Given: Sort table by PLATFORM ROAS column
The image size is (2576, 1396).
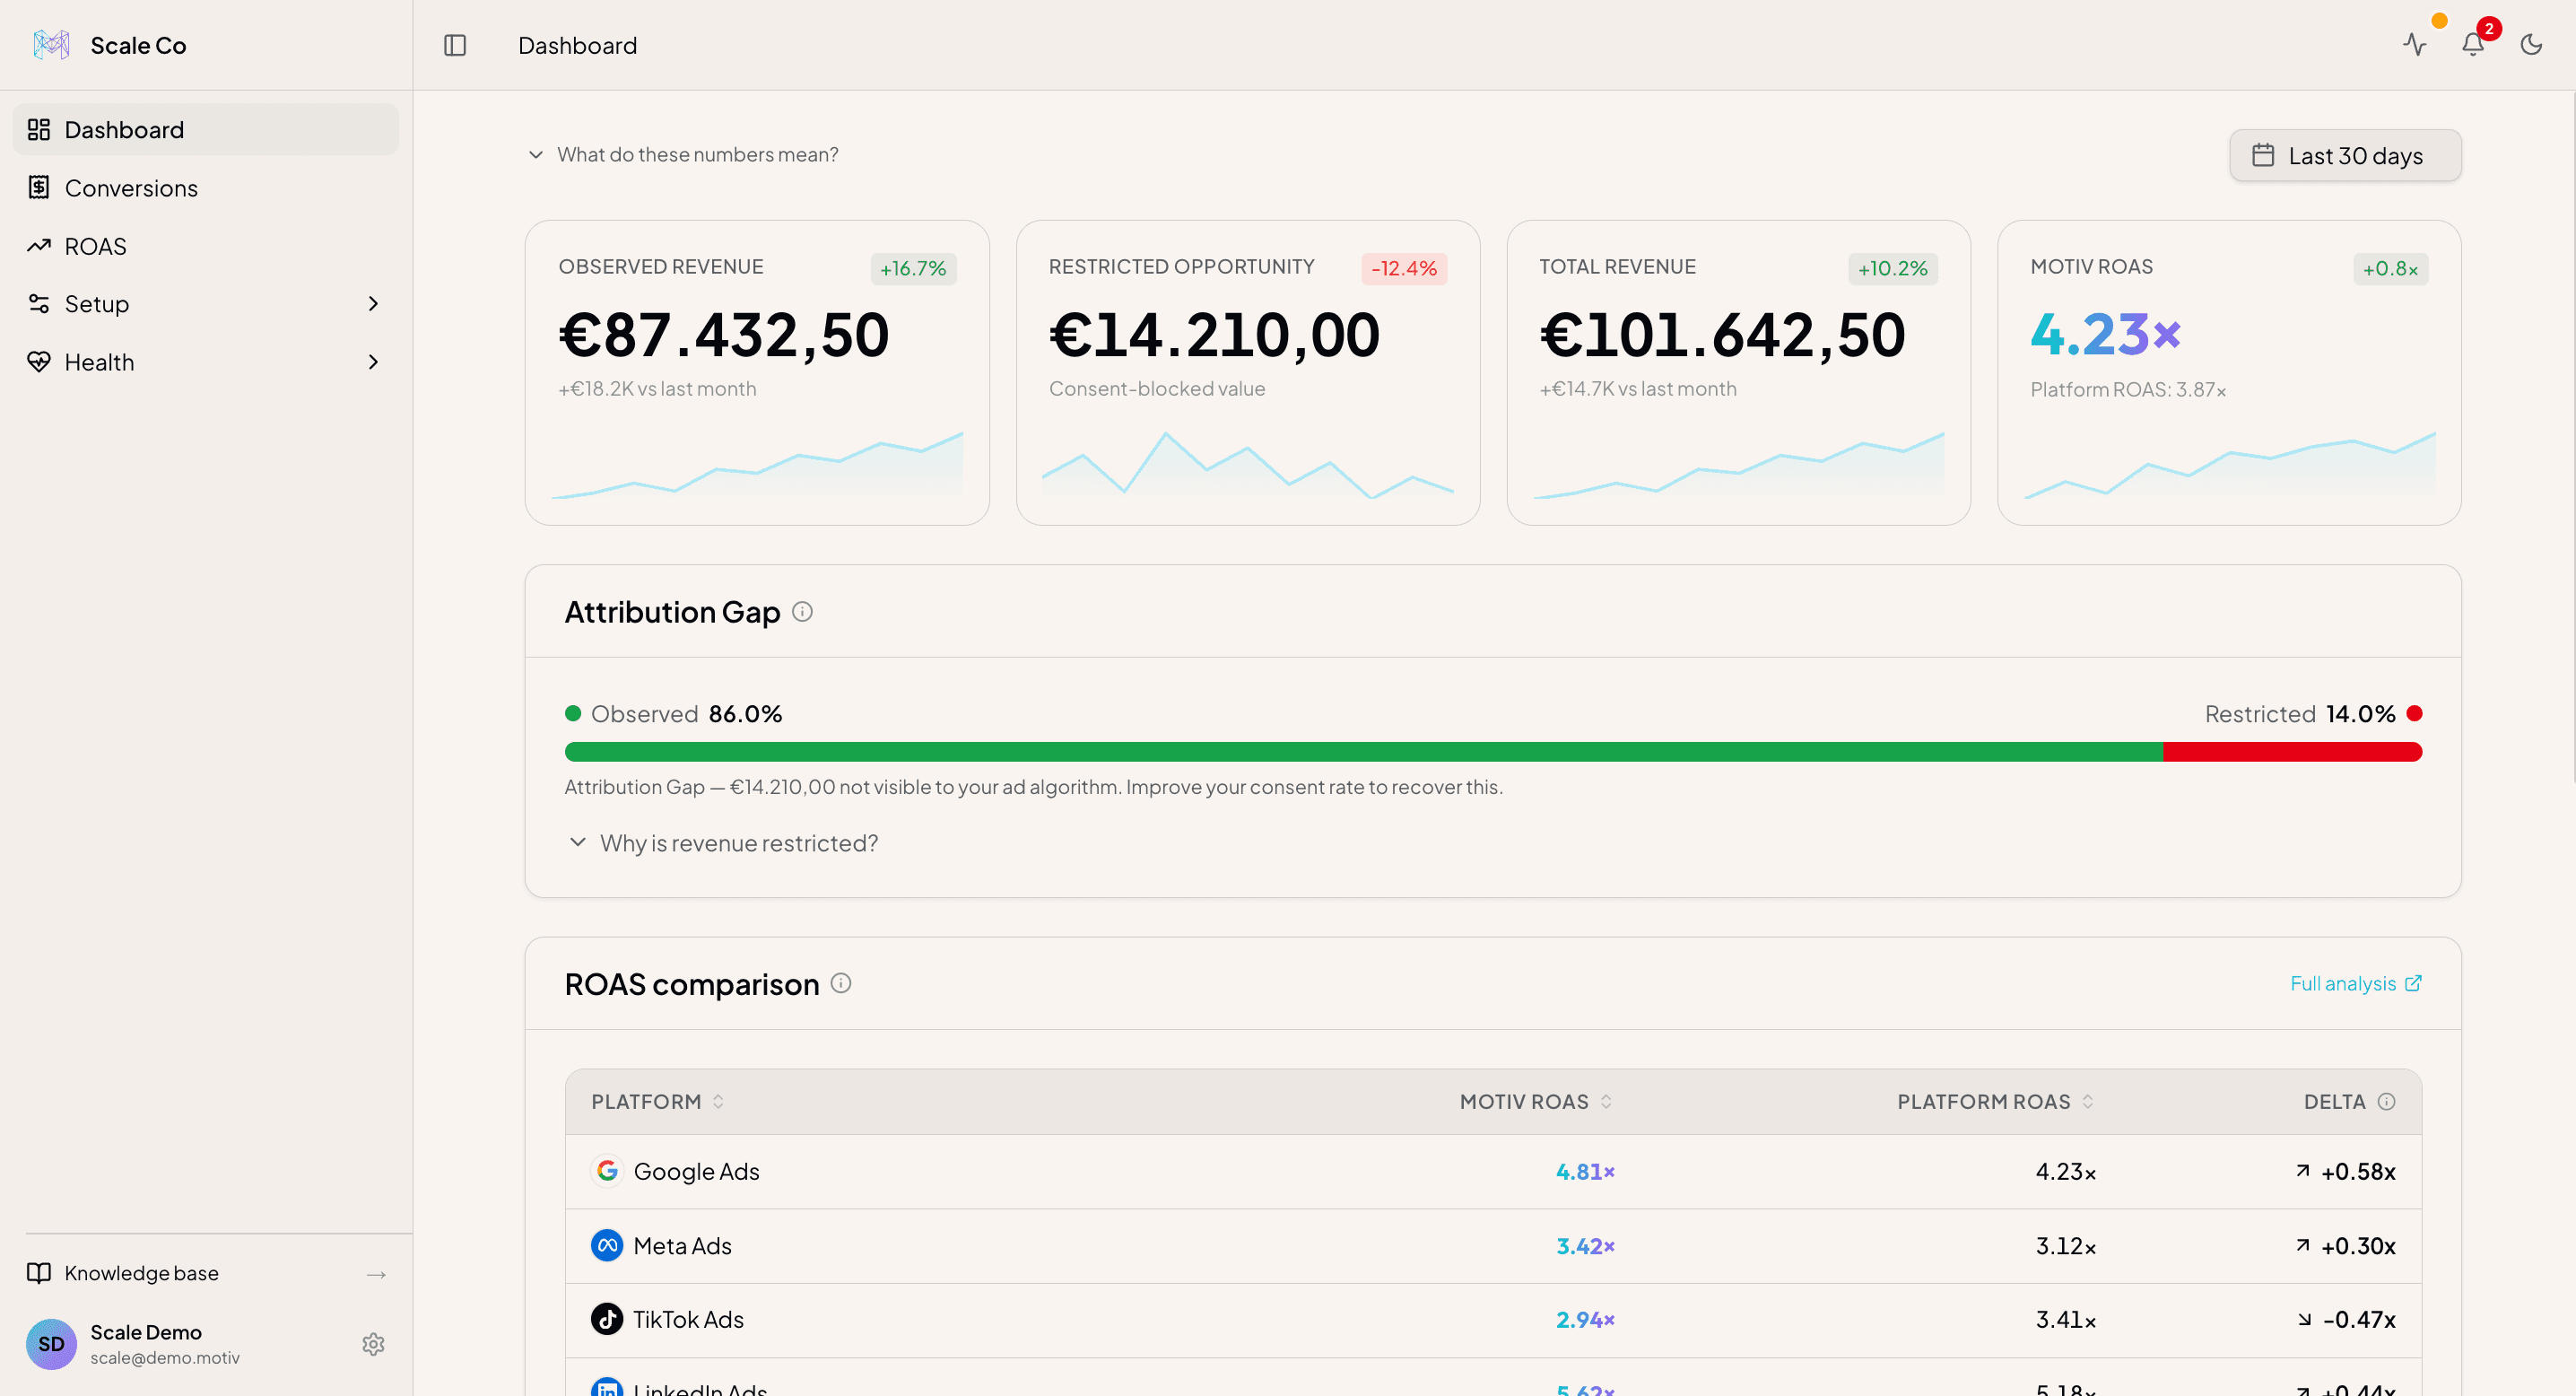Looking at the screenshot, I should coord(1996,1101).
